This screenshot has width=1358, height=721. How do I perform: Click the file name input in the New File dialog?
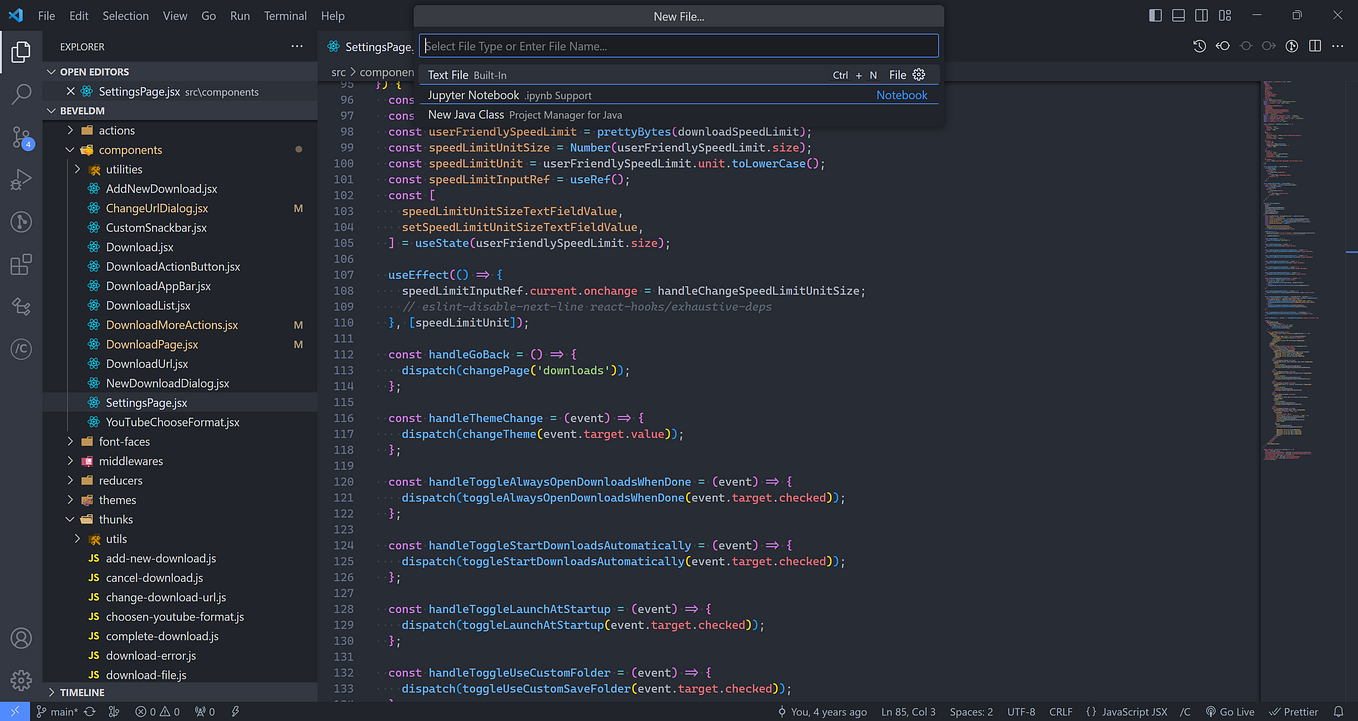pos(679,45)
